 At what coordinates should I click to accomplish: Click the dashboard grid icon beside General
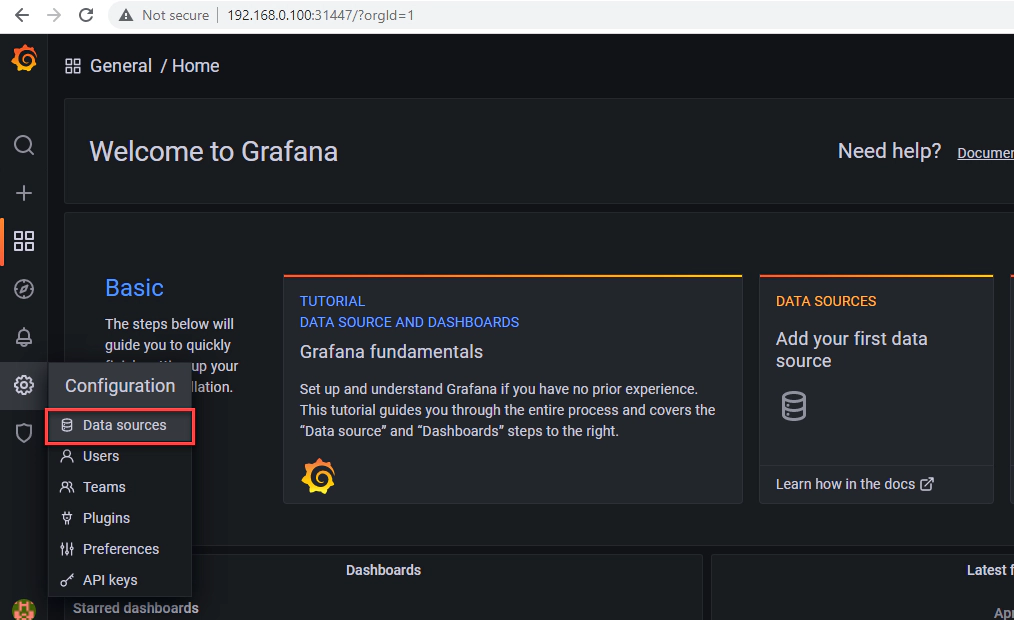point(73,66)
